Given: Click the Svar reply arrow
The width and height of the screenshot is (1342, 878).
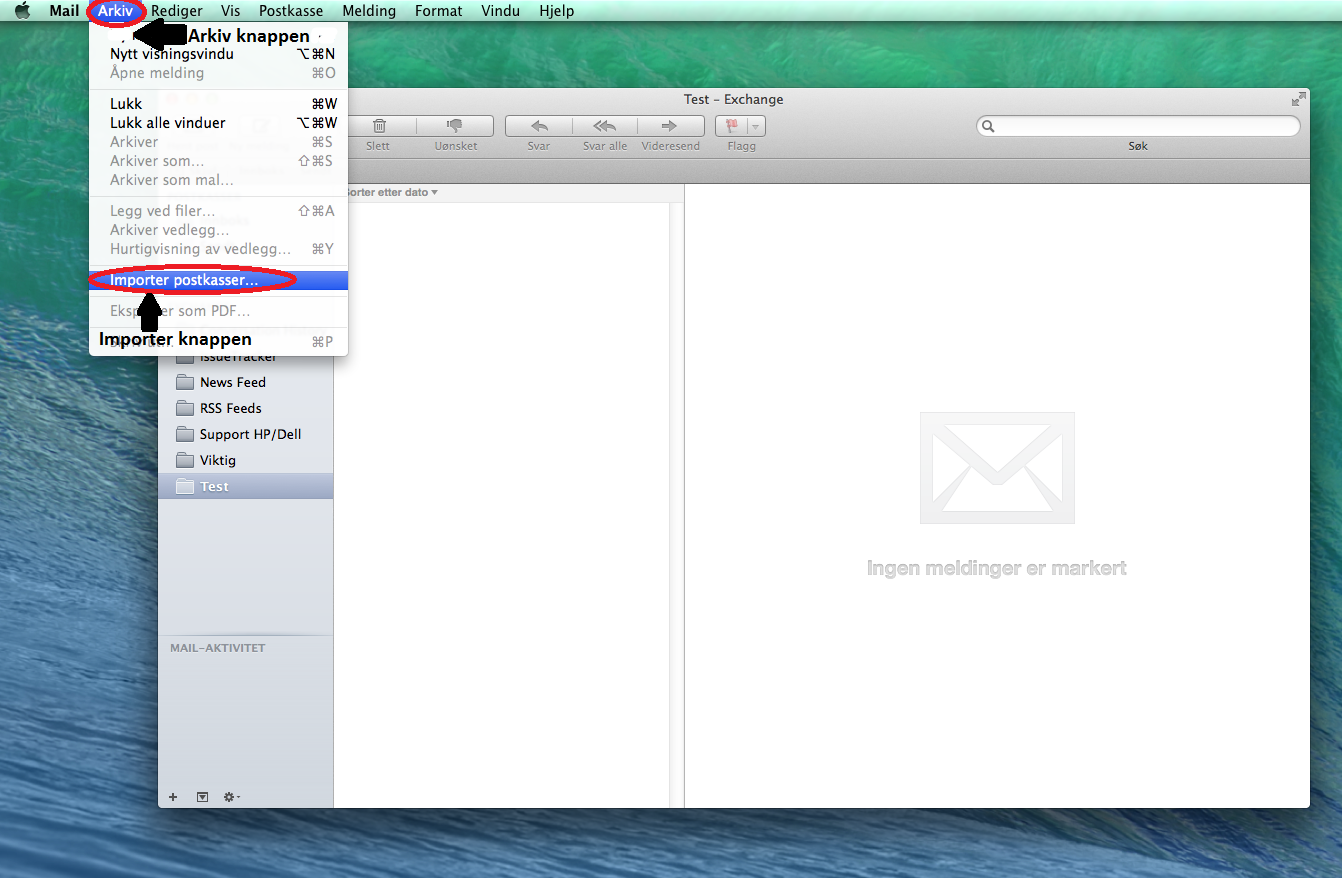Looking at the screenshot, I should pos(539,126).
